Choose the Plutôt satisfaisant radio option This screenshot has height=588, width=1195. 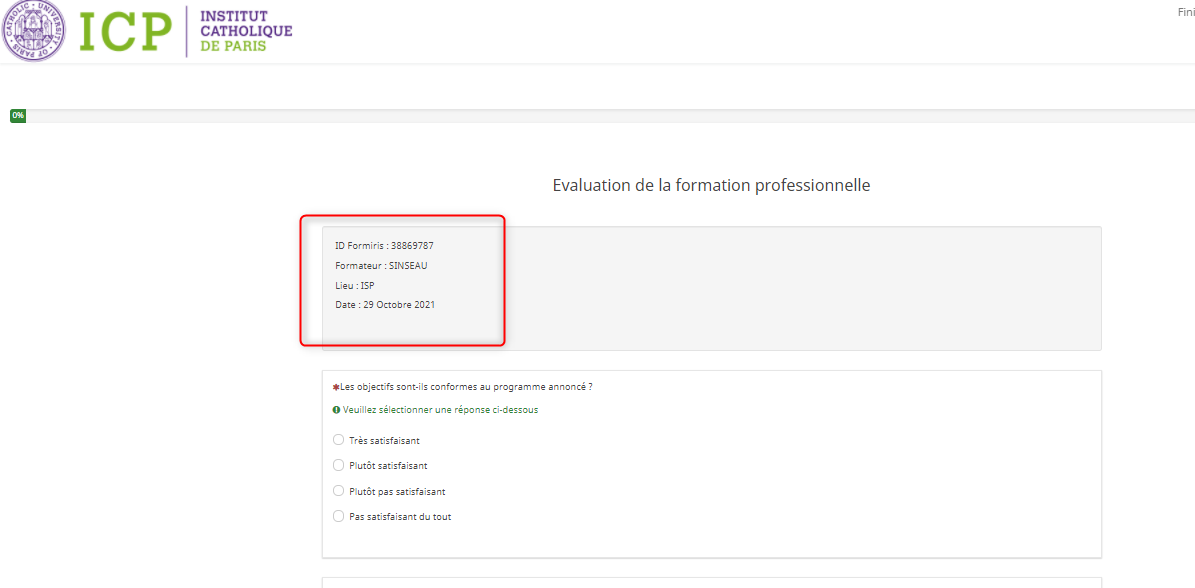click(338, 465)
